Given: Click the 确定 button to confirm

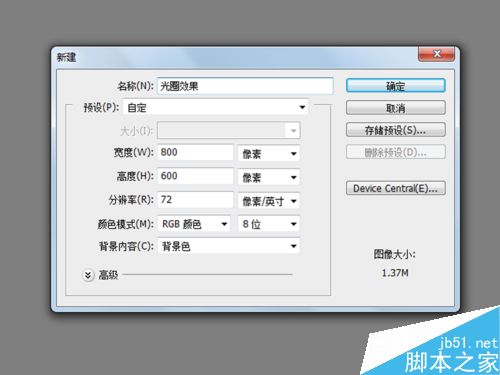Looking at the screenshot, I should [396, 86].
